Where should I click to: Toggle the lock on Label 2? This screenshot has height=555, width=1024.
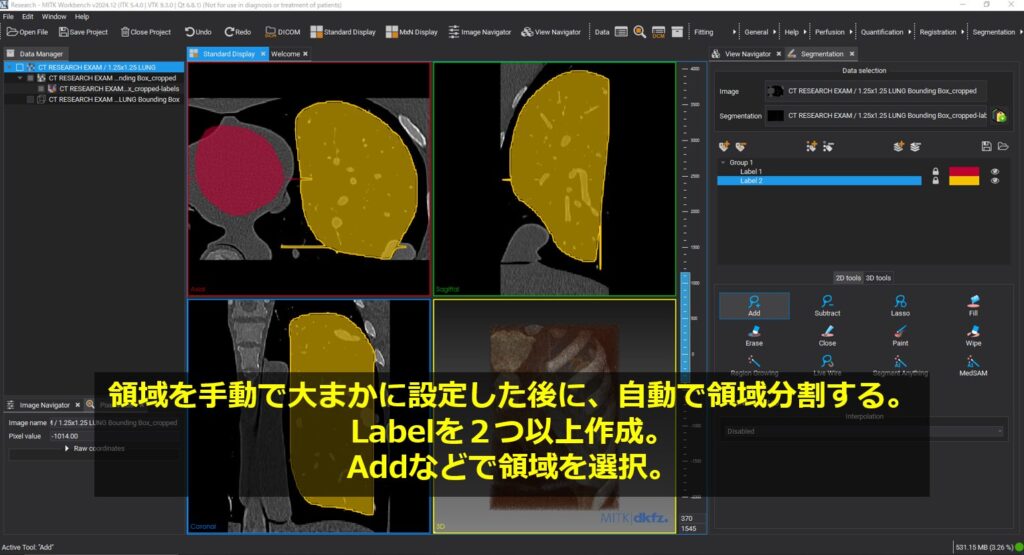[x=935, y=181]
